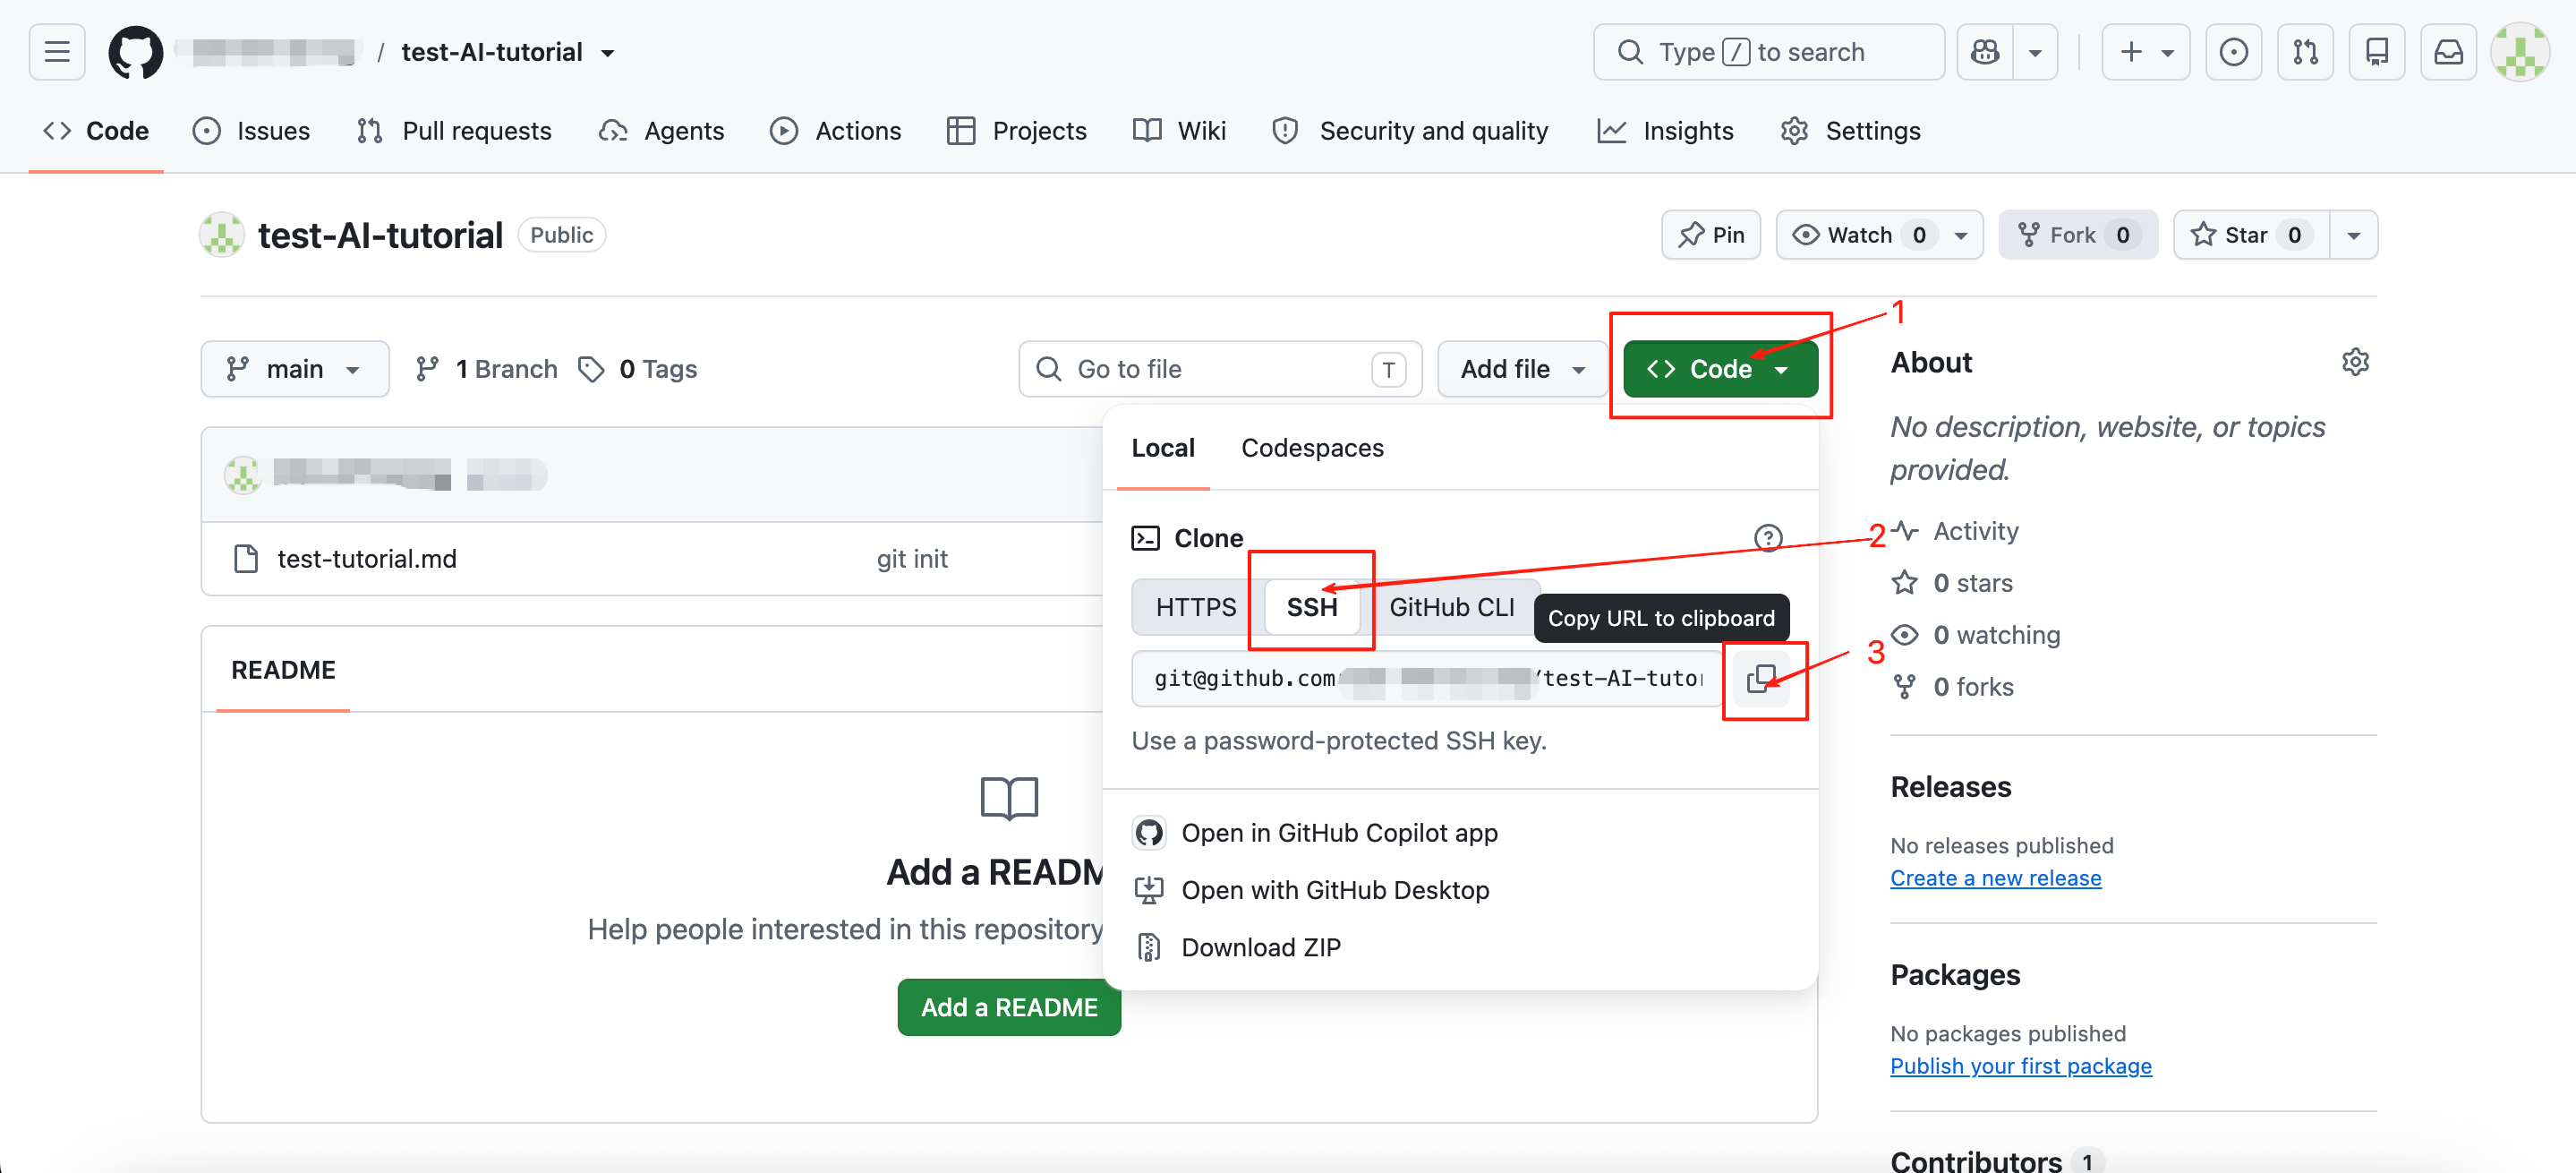The height and width of the screenshot is (1173, 2576).
Task: Copy the SSH clone URL to clipboard
Action: pyautogui.click(x=1761, y=679)
